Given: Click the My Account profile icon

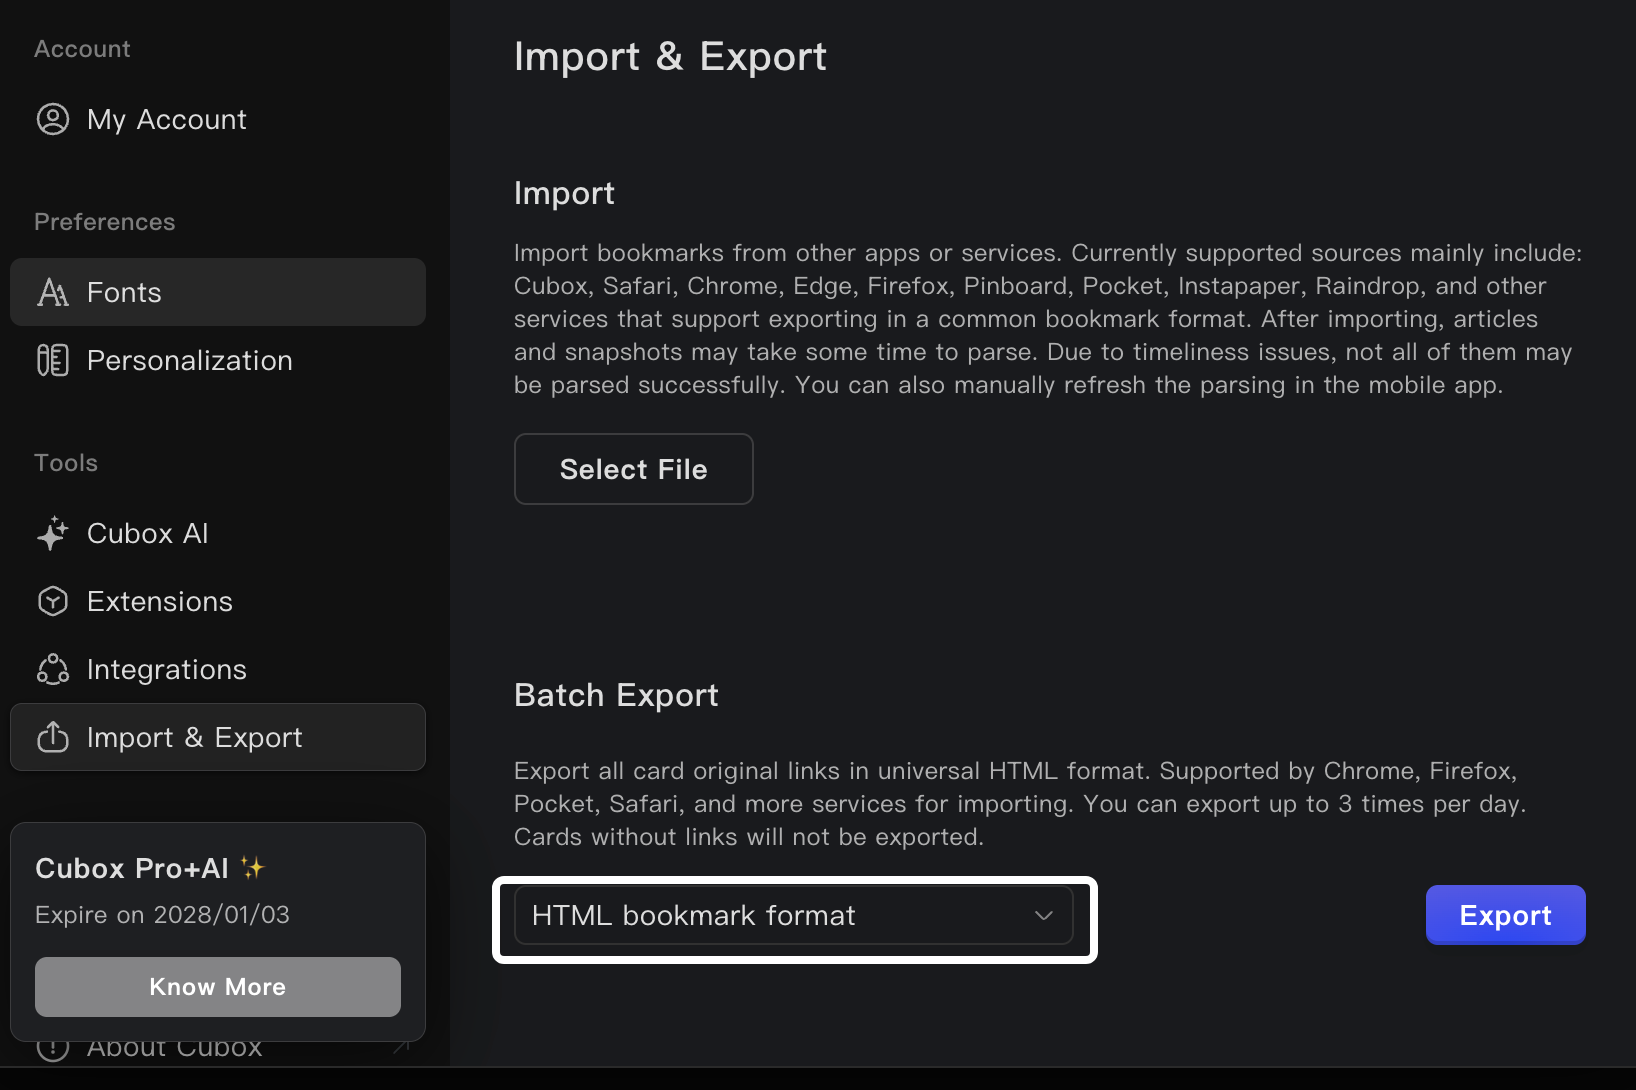Looking at the screenshot, I should [53, 119].
